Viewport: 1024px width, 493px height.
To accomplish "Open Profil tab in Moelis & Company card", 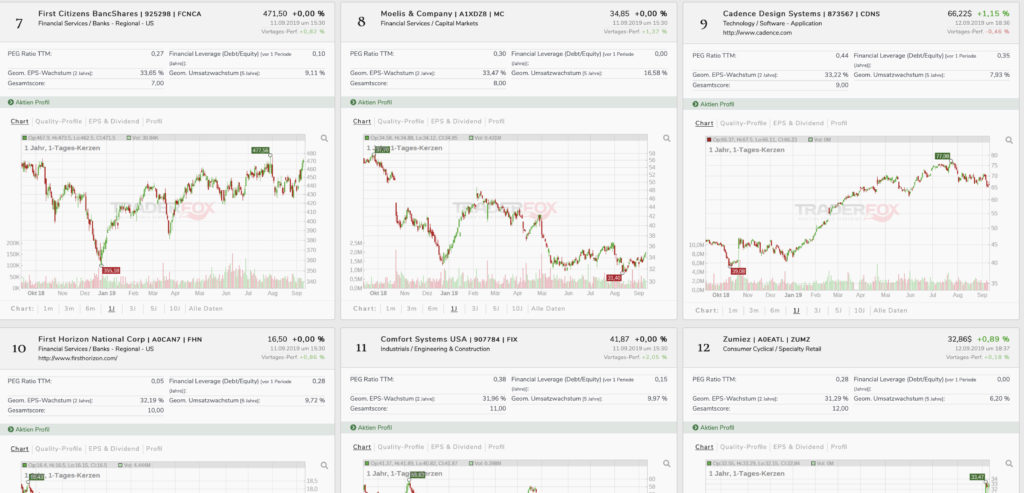I will (x=496, y=121).
